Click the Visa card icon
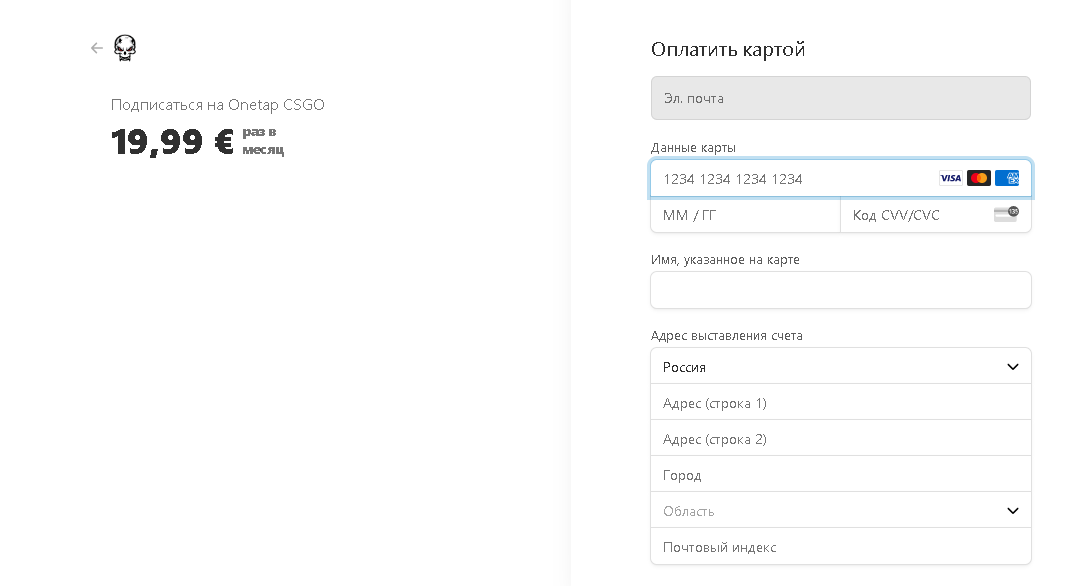Screen dimensions: 1092x586 click(x=950, y=179)
